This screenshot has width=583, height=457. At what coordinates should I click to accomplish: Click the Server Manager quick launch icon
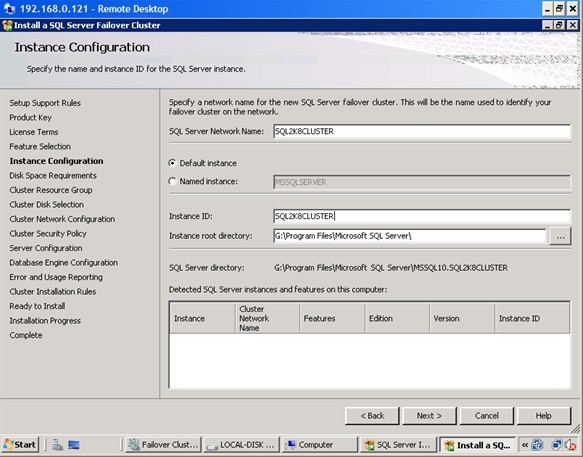point(57,445)
